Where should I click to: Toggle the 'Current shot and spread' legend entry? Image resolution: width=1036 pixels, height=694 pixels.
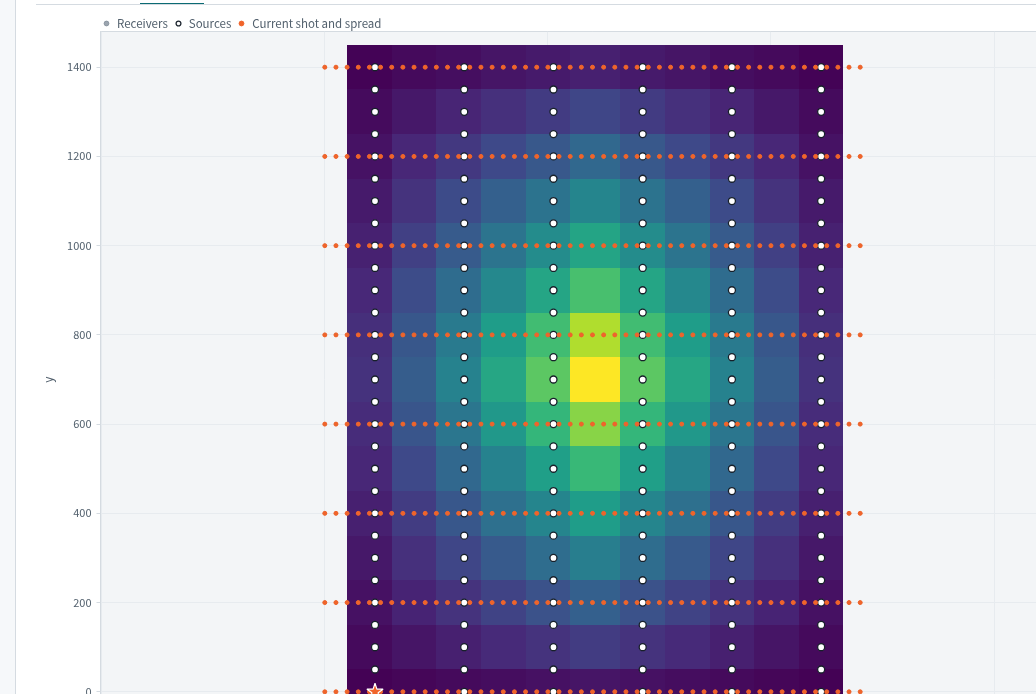(x=309, y=24)
